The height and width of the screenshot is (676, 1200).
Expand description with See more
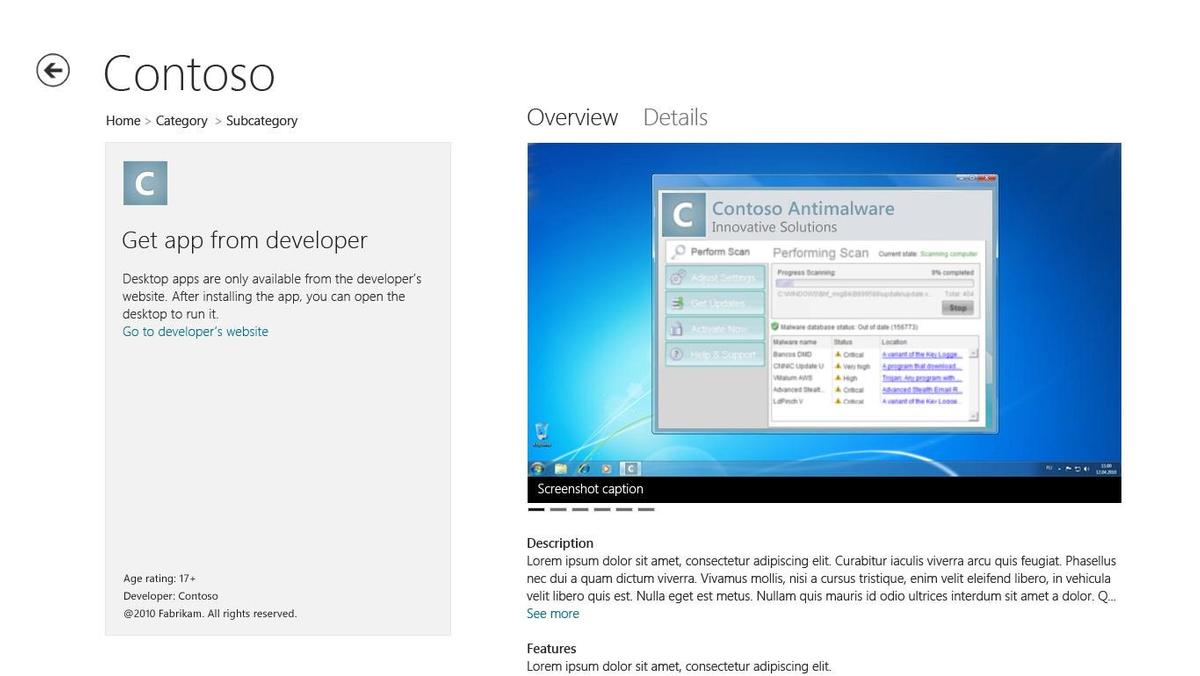coord(553,614)
